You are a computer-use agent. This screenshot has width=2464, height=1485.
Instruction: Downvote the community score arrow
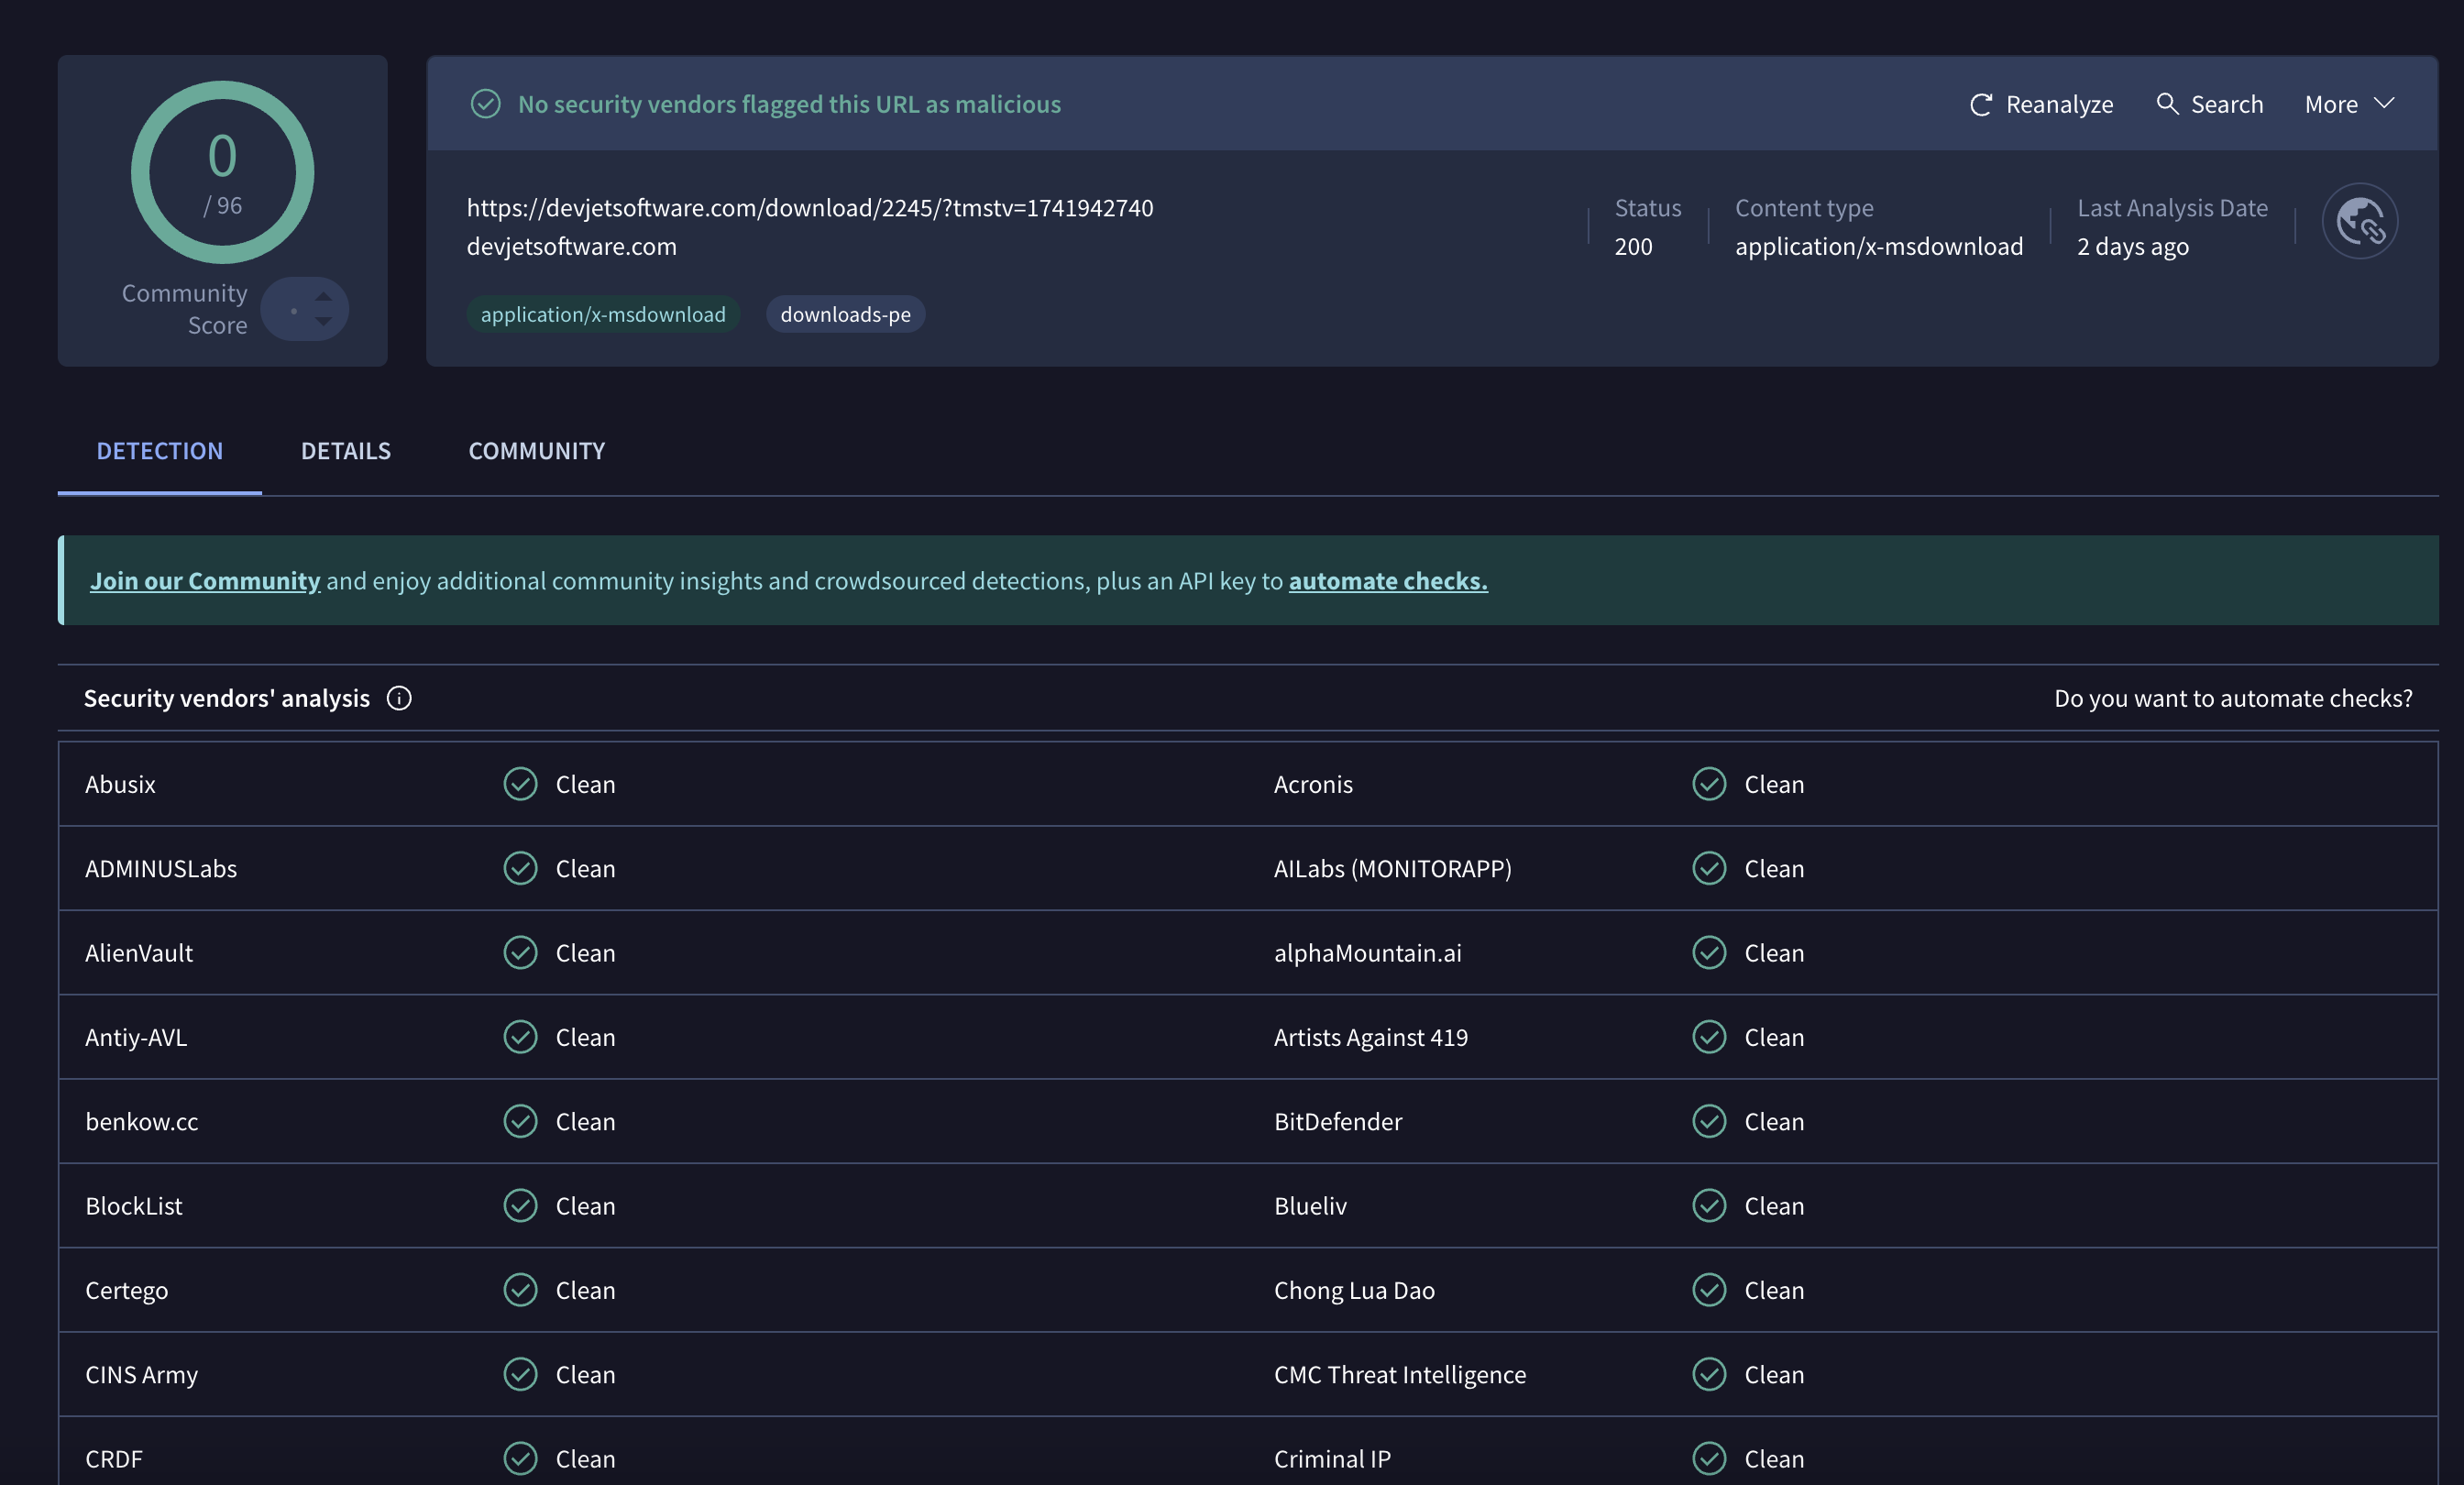[323, 321]
